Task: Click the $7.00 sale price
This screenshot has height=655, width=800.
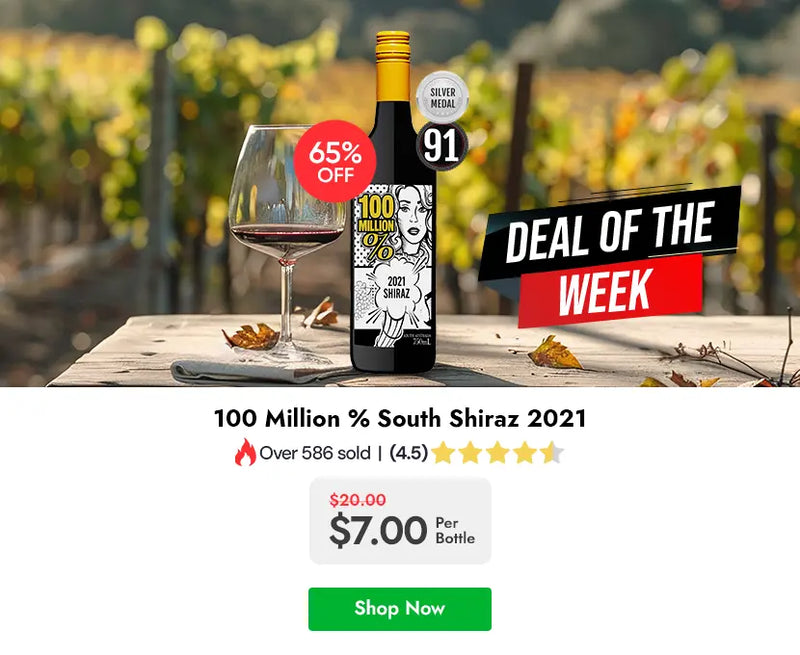Action: coord(378,531)
